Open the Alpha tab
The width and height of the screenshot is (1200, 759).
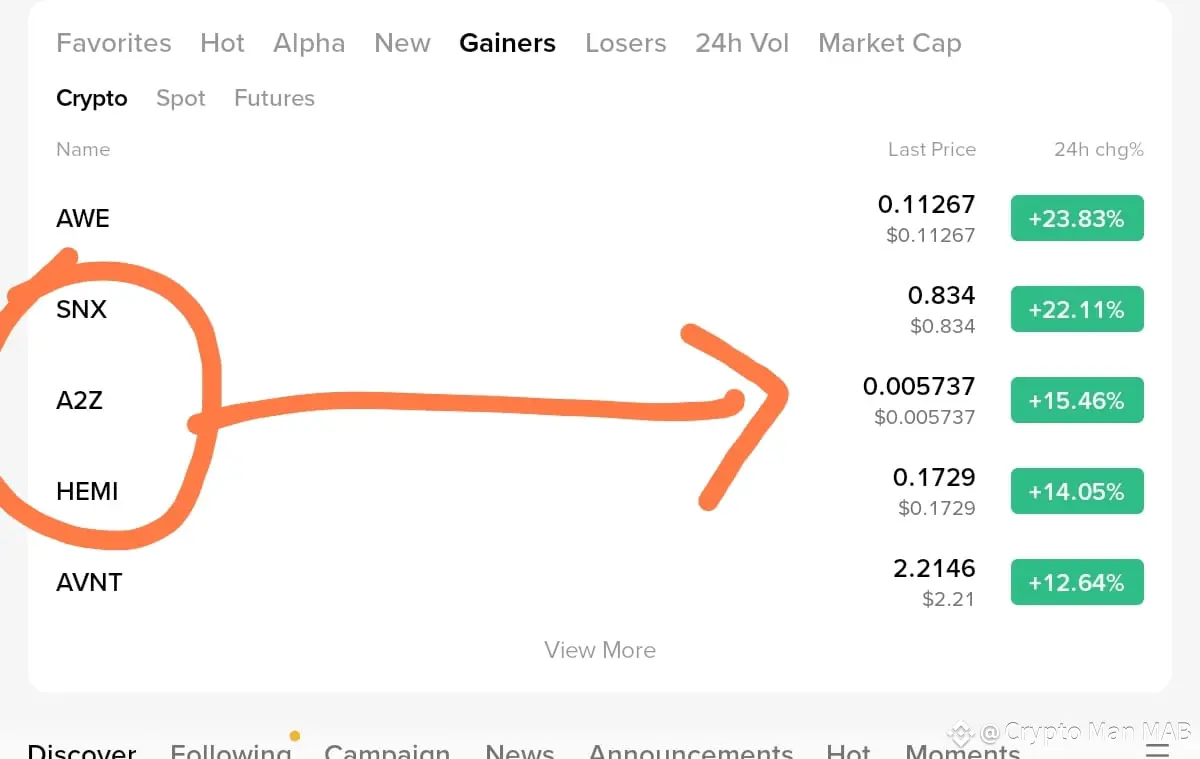coord(309,43)
